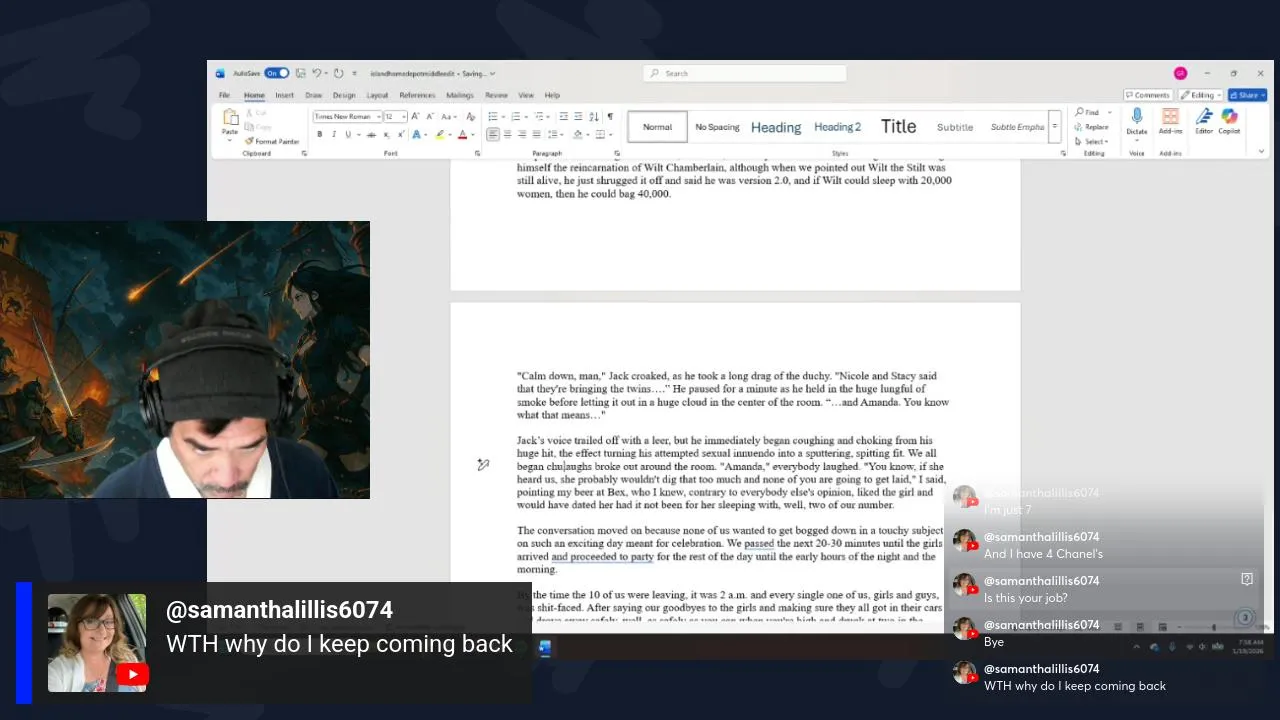Screen dimensions: 1280x720
Task: Switch to the Layout ribbon tab
Action: (x=377, y=95)
